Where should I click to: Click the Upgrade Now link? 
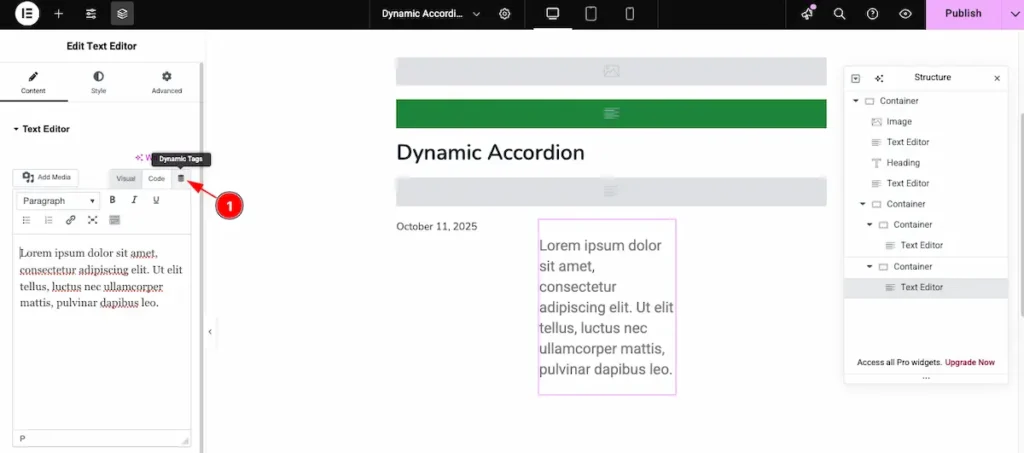969,362
